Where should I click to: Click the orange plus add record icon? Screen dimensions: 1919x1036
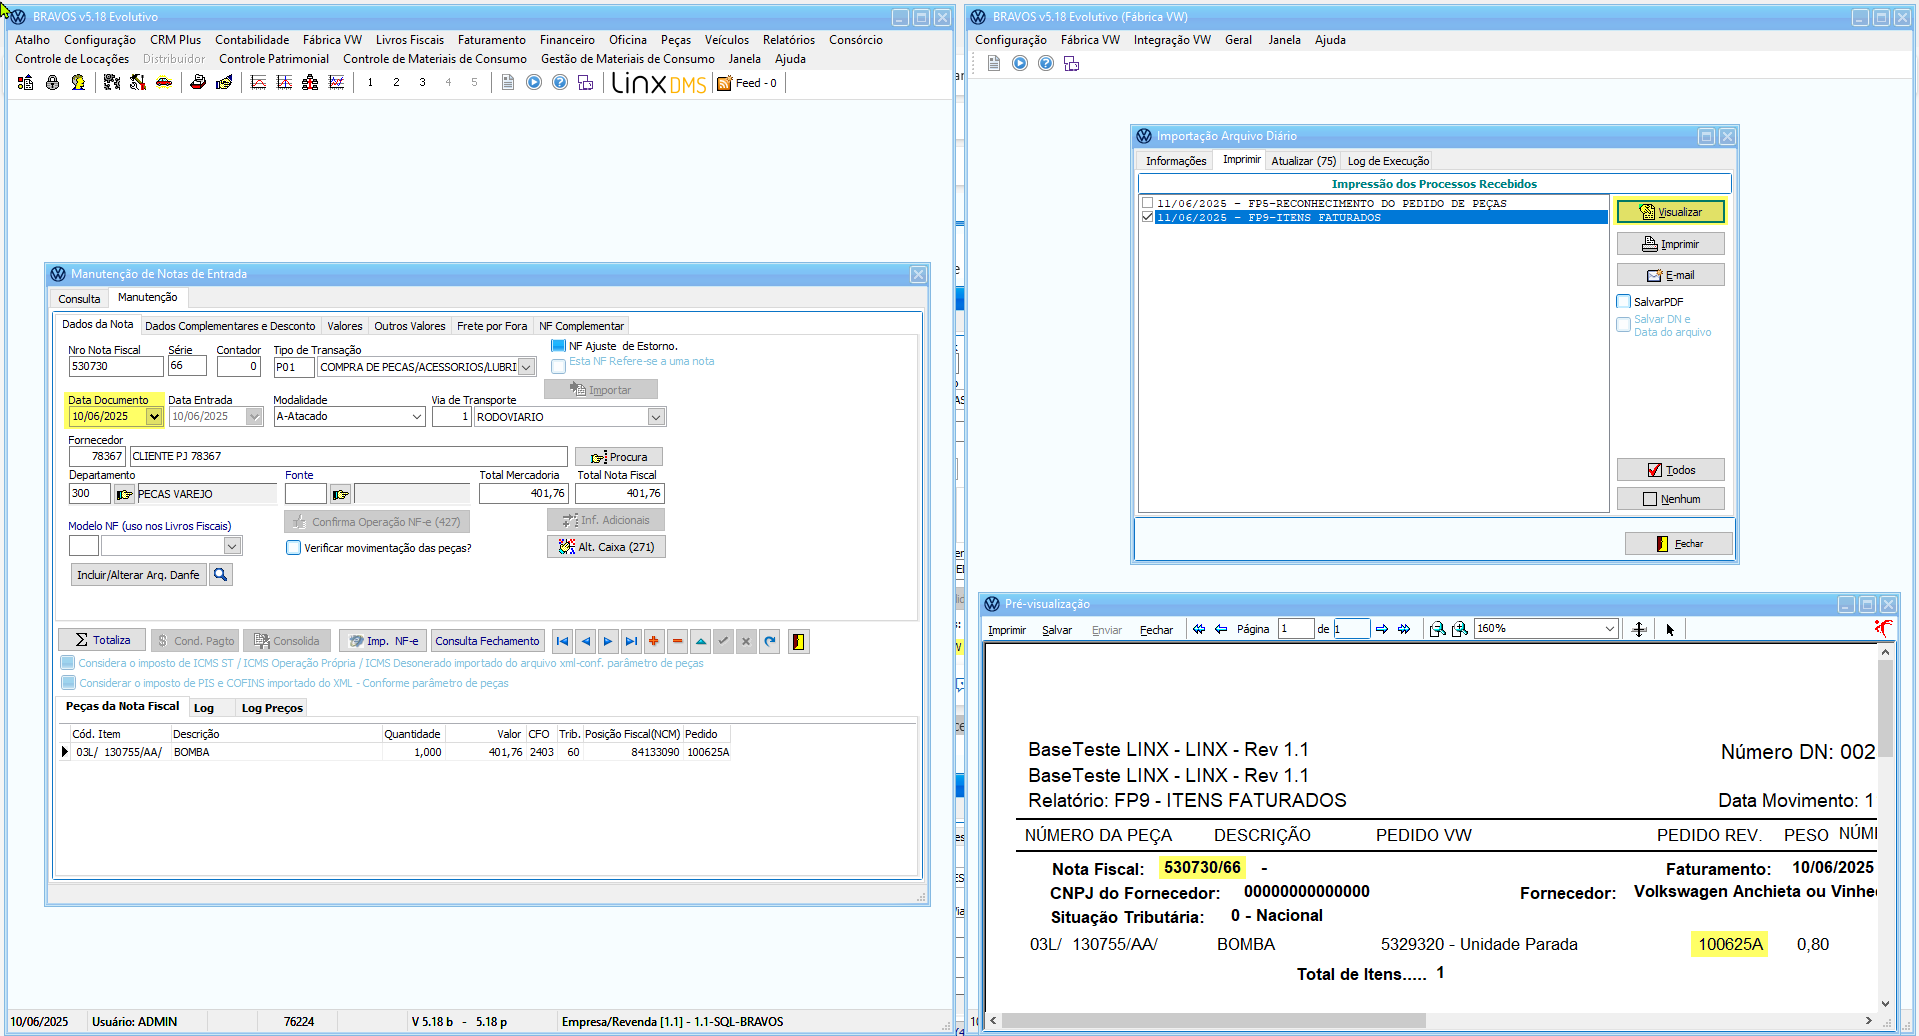coord(654,641)
